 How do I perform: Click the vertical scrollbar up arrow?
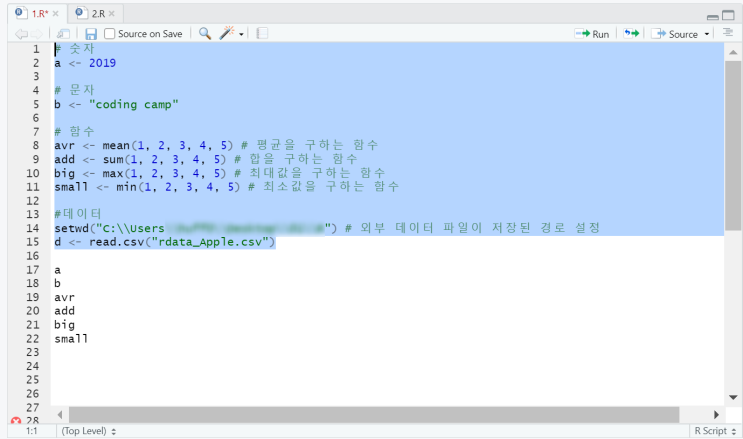[x=733, y=52]
